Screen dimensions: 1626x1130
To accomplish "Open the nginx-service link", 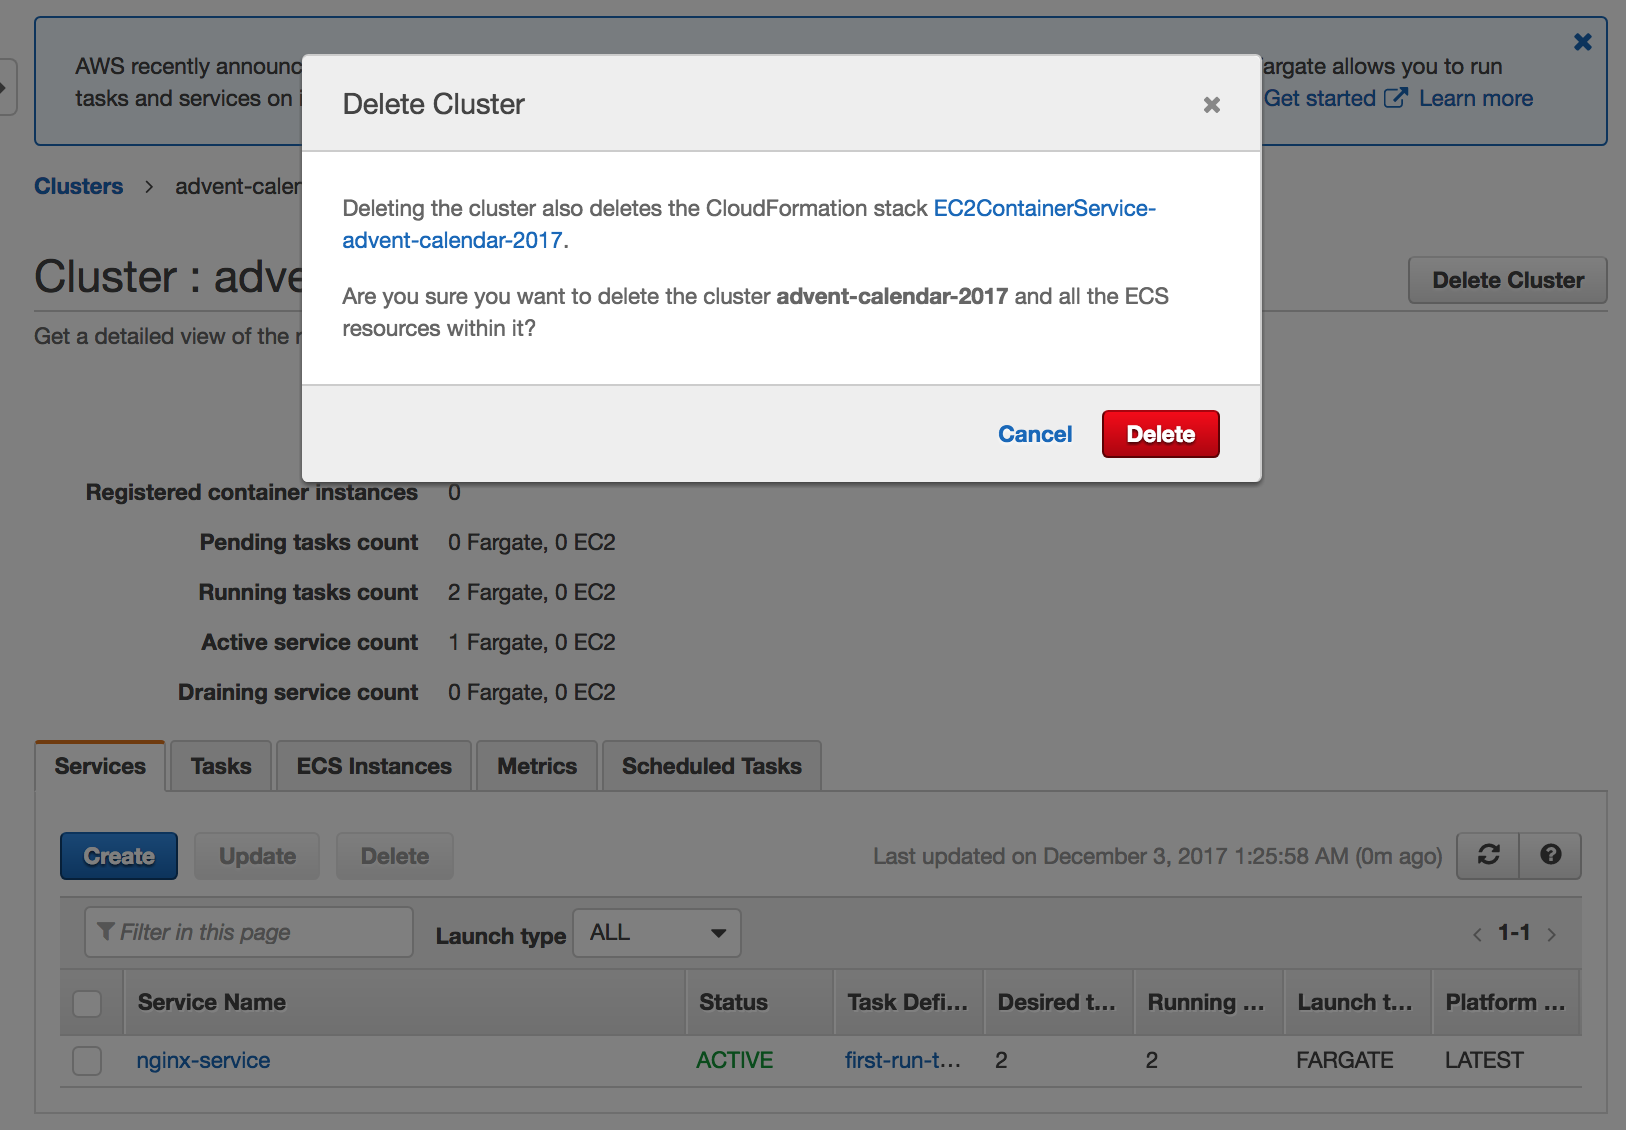I will tap(203, 1060).
